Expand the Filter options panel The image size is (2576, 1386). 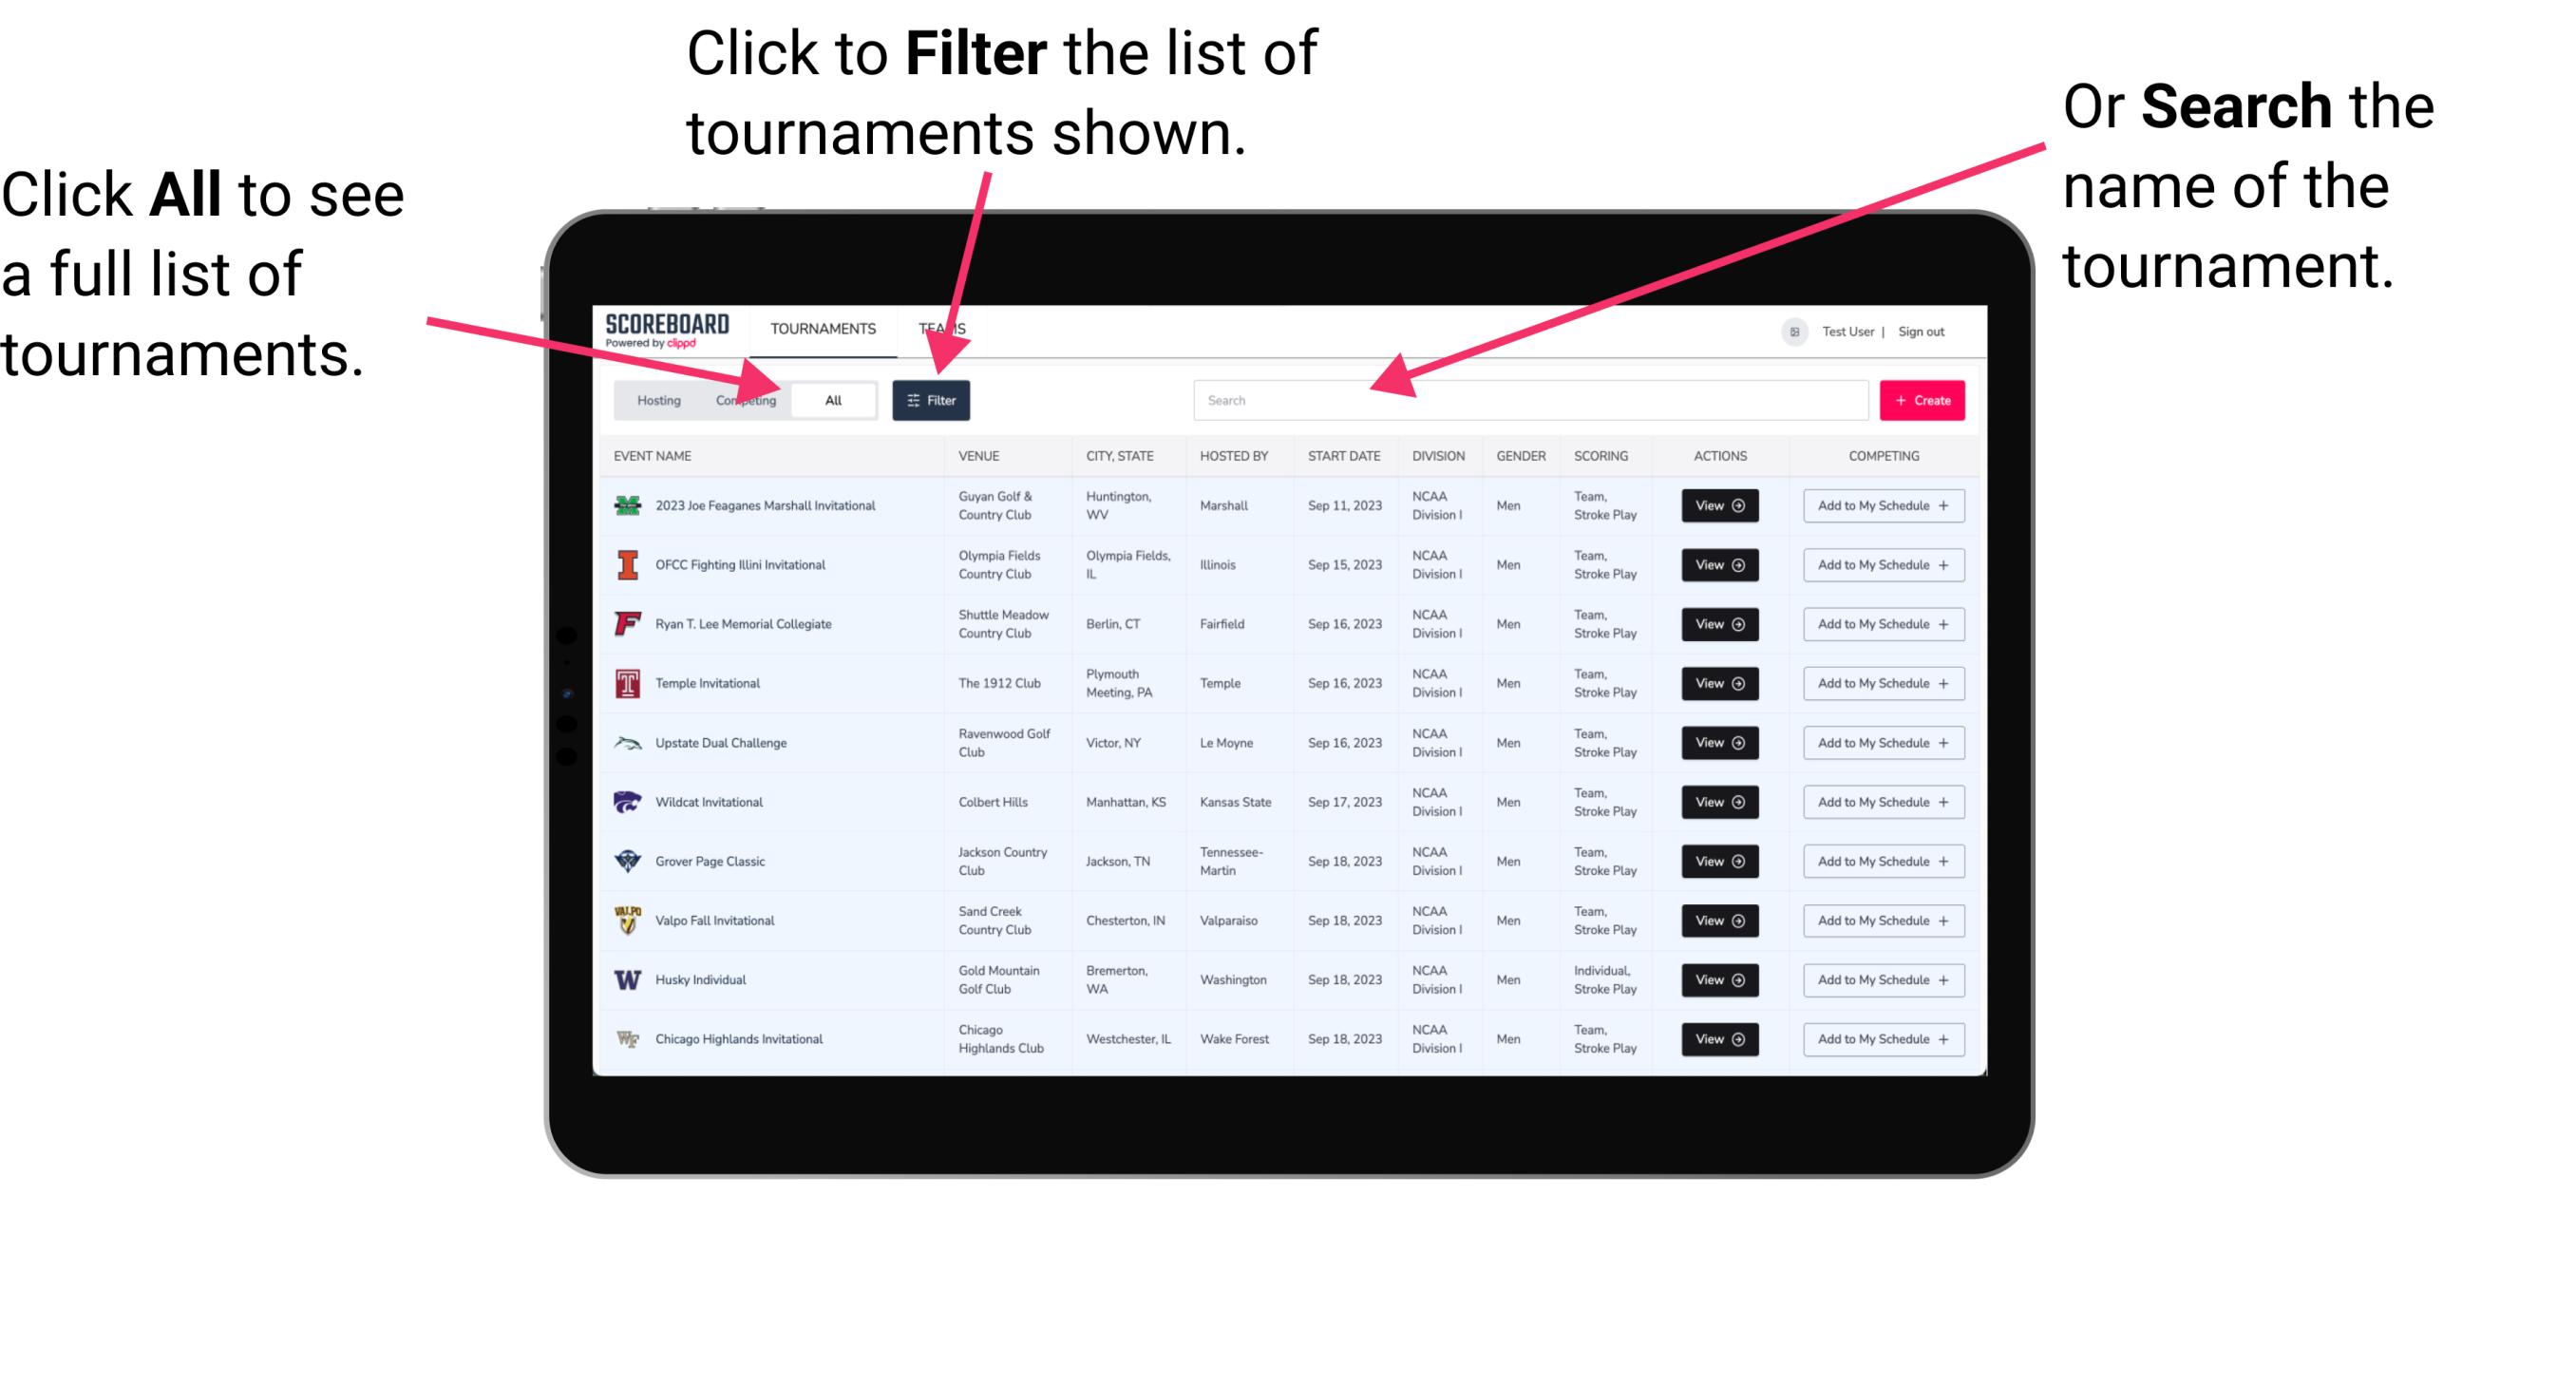click(x=932, y=399)
